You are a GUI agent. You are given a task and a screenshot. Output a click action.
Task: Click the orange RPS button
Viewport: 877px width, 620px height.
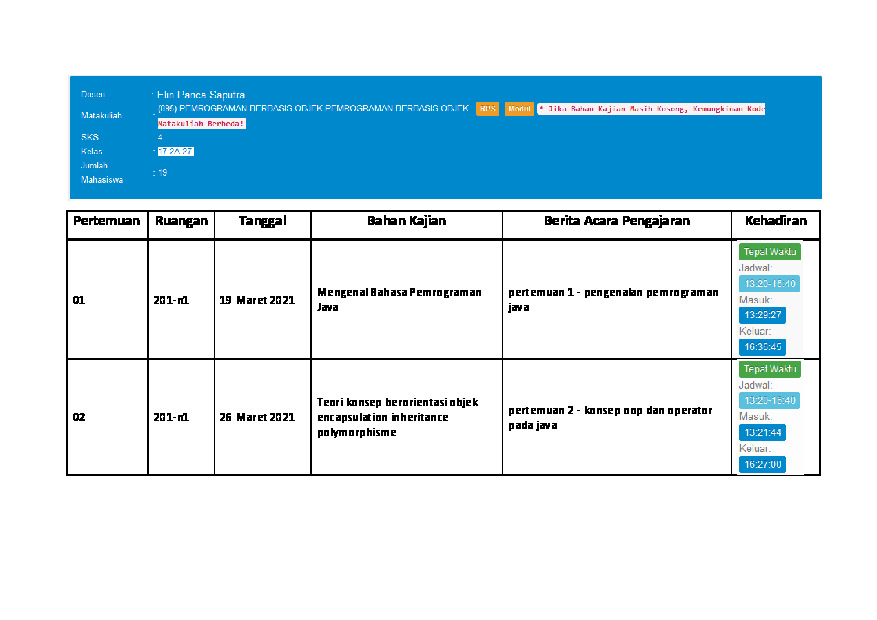coord(487,109)
